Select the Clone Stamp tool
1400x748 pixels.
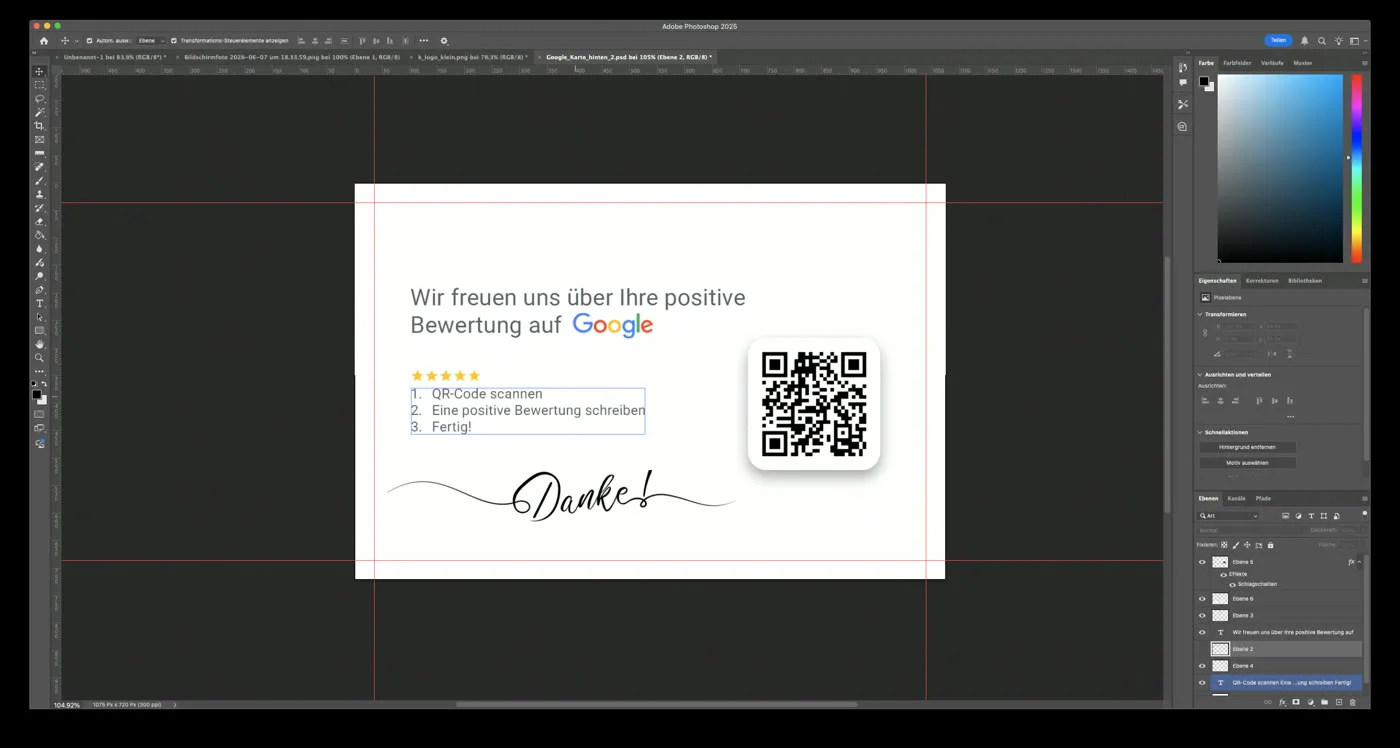coord(40,194)
